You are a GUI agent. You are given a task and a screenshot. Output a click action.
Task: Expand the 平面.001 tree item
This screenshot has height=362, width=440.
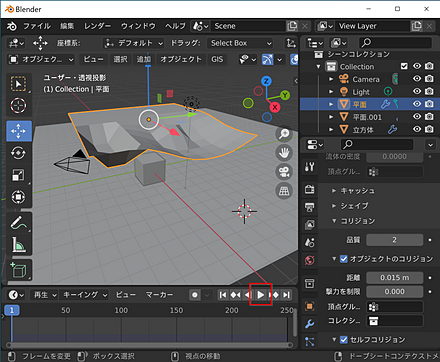[x=331, y=117]
